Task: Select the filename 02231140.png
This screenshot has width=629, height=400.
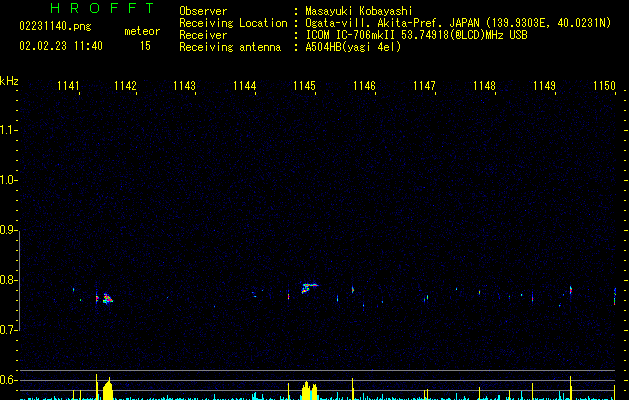Action: [55, 27]
